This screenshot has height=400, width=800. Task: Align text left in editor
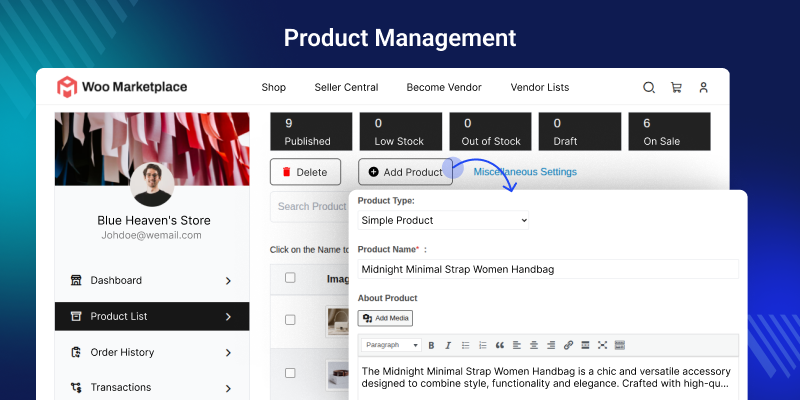[x=517, y=345]
